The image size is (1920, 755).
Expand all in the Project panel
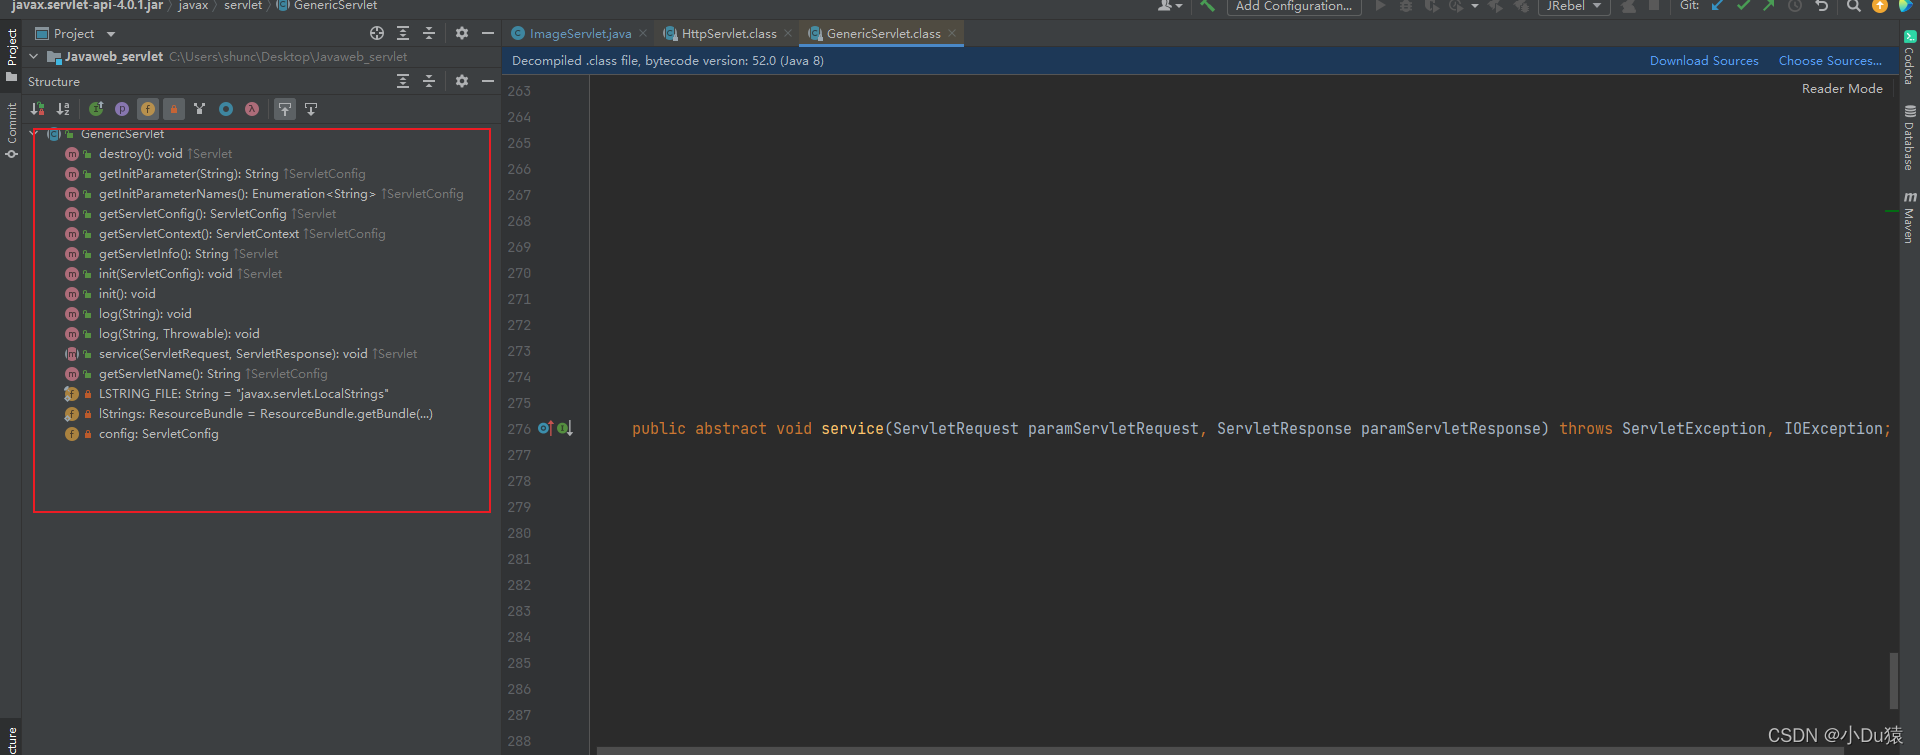(x=403, y=33)
